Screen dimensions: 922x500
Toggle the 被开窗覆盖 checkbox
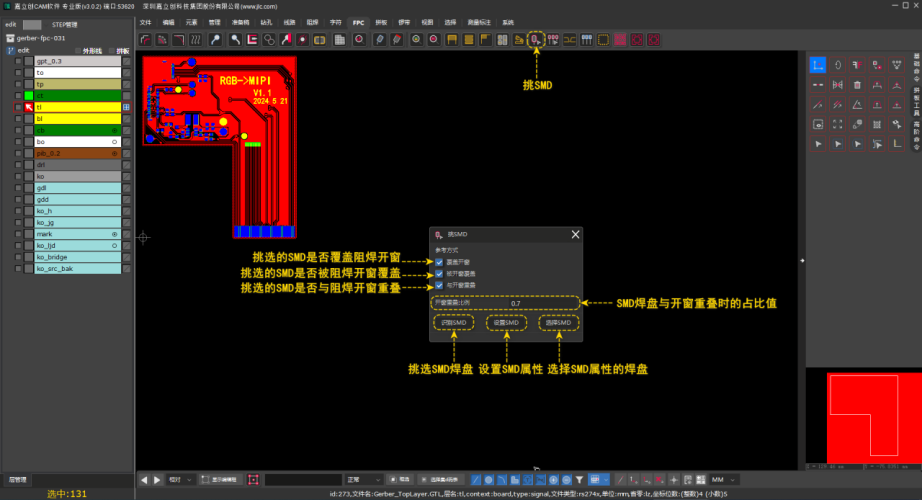click(439, 274)
